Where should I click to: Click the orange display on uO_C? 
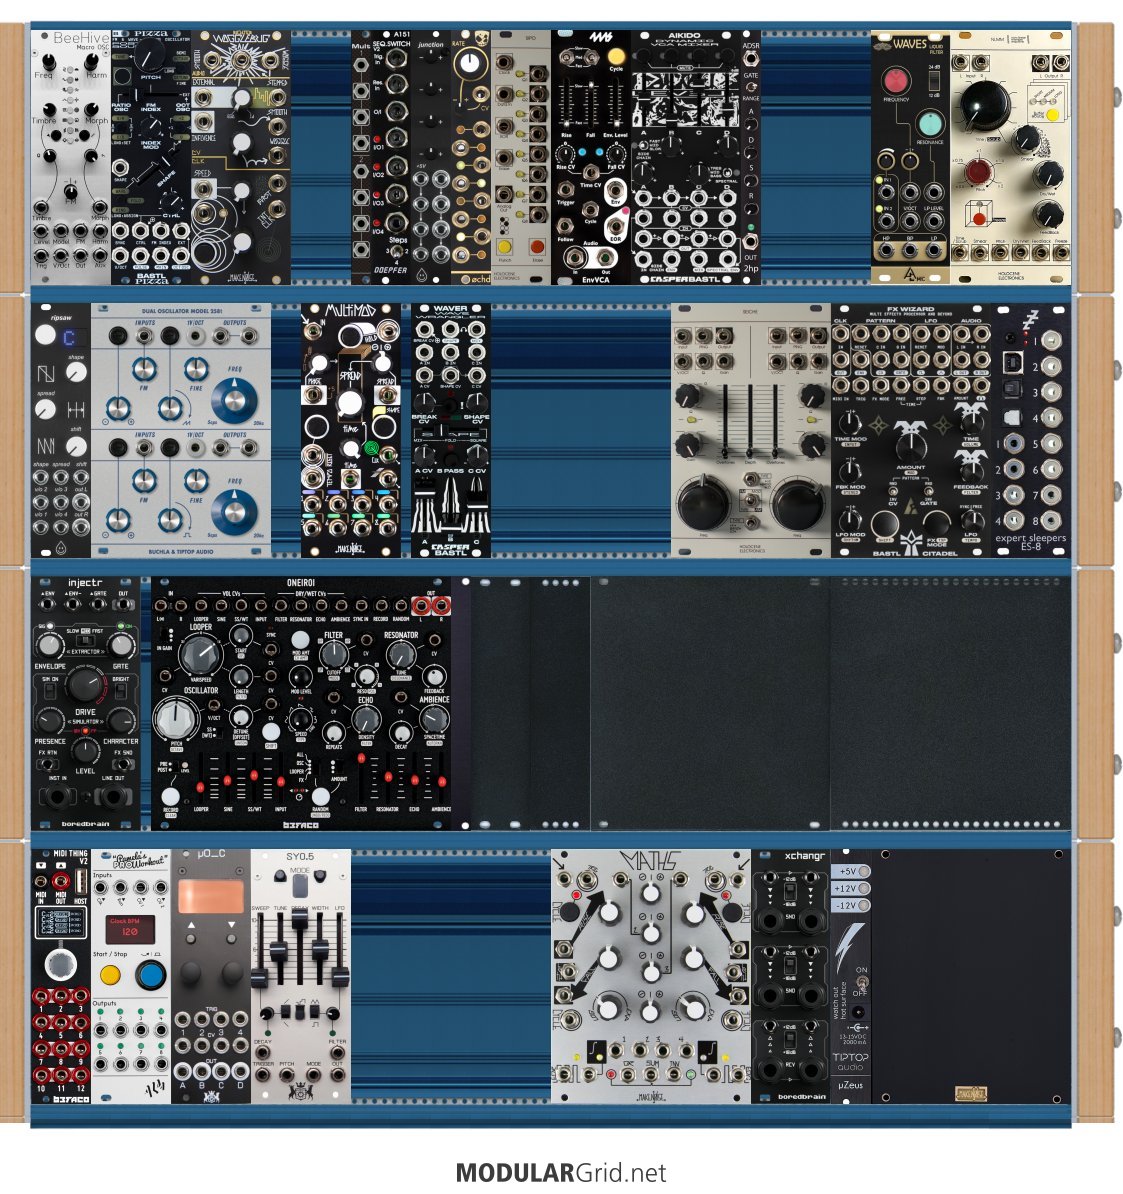click(x=211, y=896)
